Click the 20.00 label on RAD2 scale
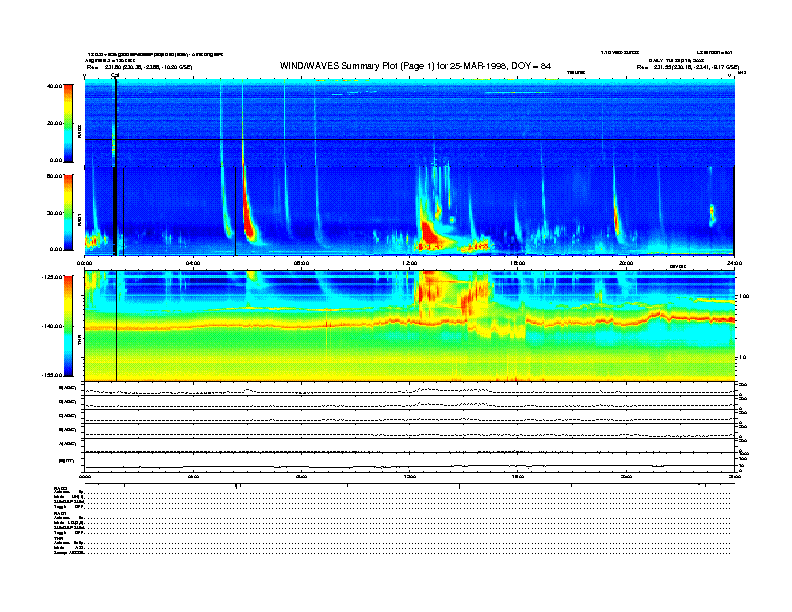792x612 pixels. pos(55,123)
